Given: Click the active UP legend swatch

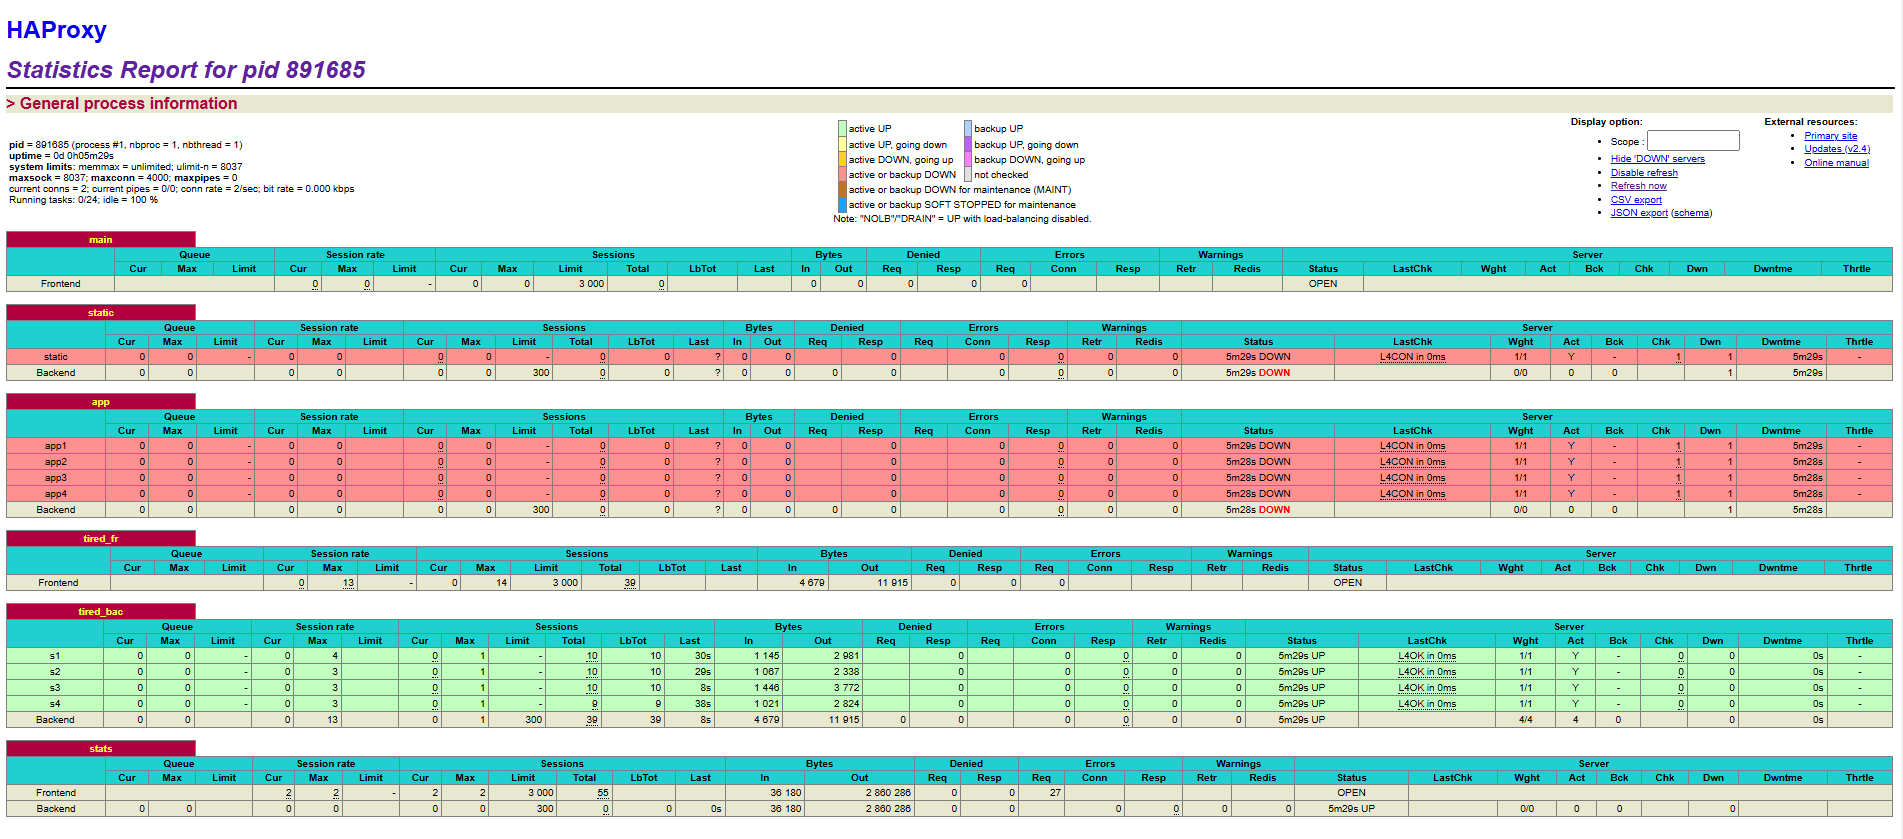Looking at the screenshot, I should pyautogui.click(x=842, y=128).
